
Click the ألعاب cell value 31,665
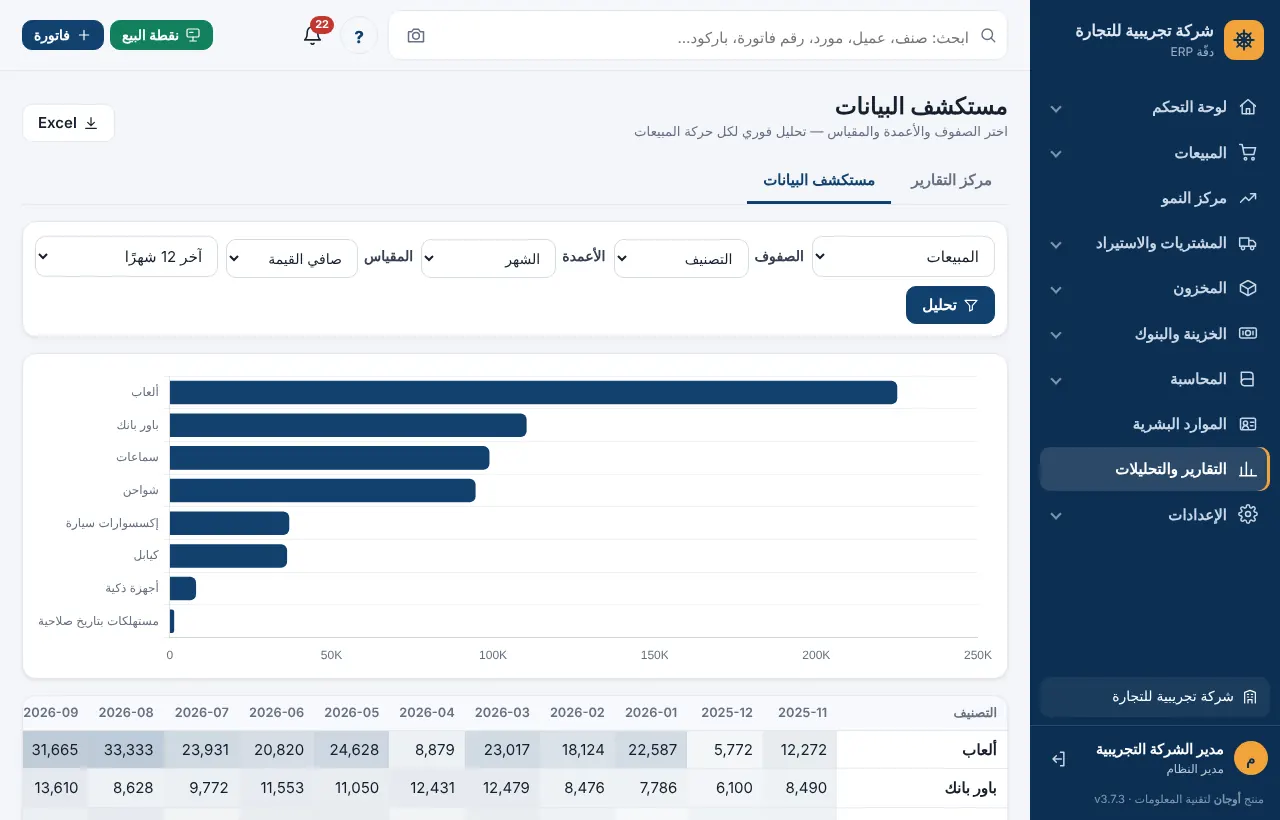pos(55,750)
